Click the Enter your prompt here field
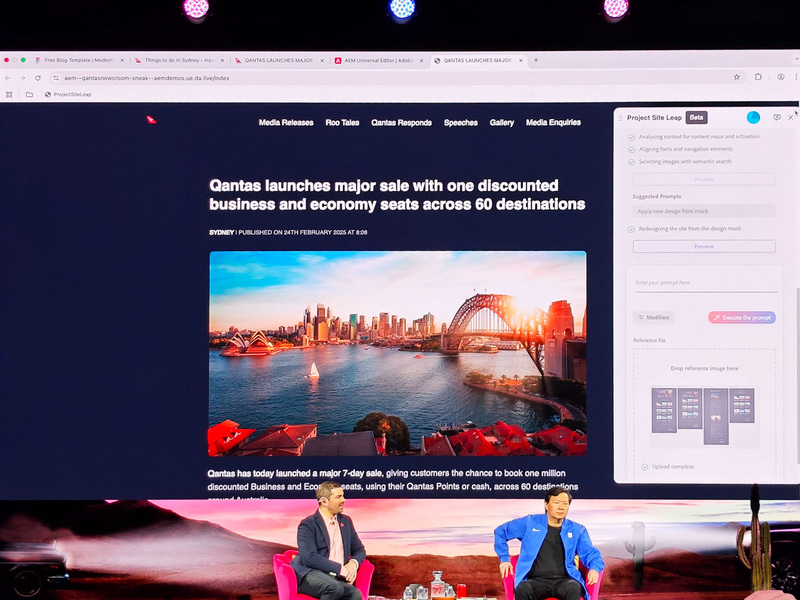The height and width of the screenshot is (600, 800). click(706, 284)
